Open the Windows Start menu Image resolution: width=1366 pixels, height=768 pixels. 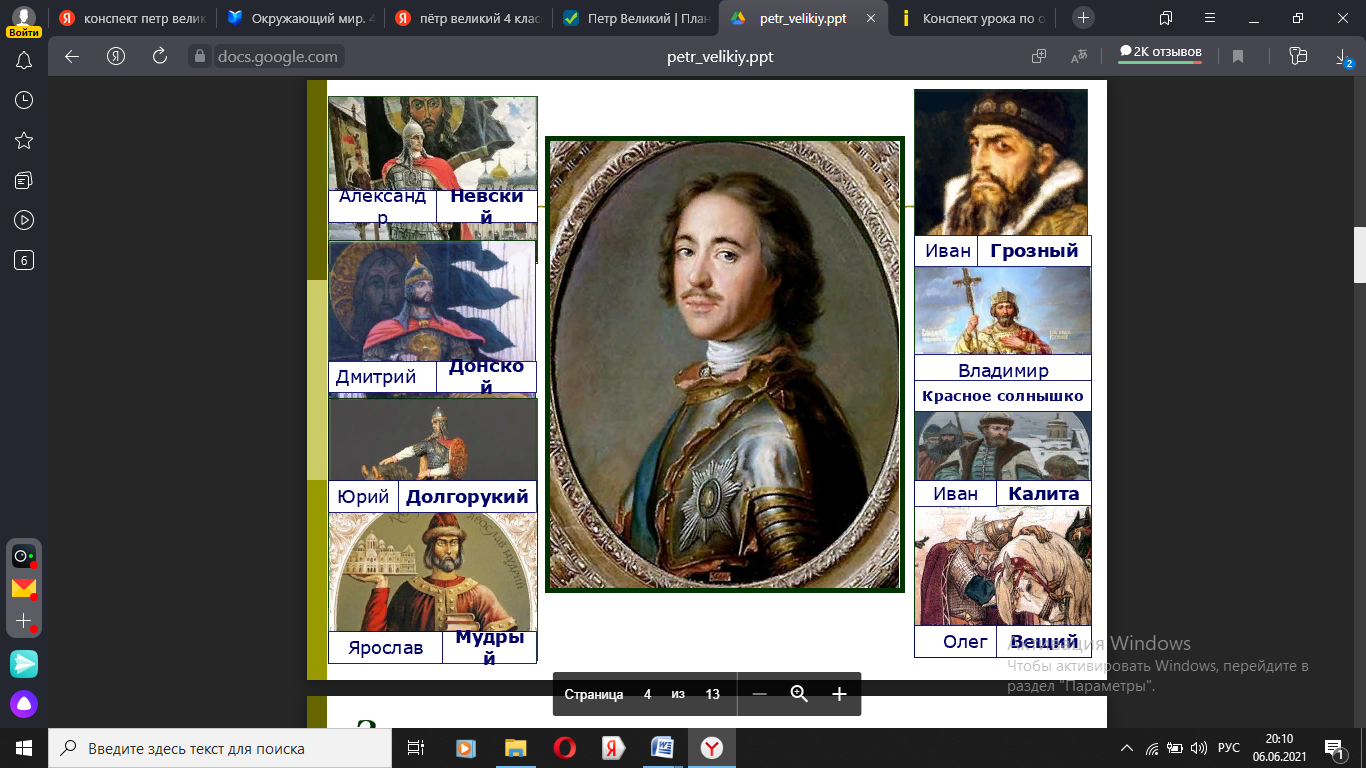coord(24,748)
